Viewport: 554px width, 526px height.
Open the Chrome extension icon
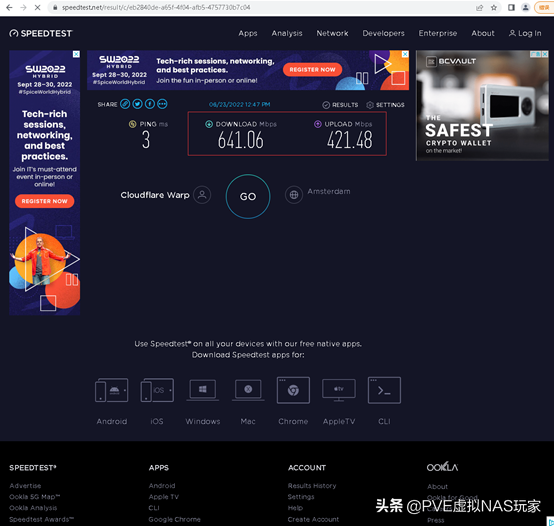[x=293, y=390]
